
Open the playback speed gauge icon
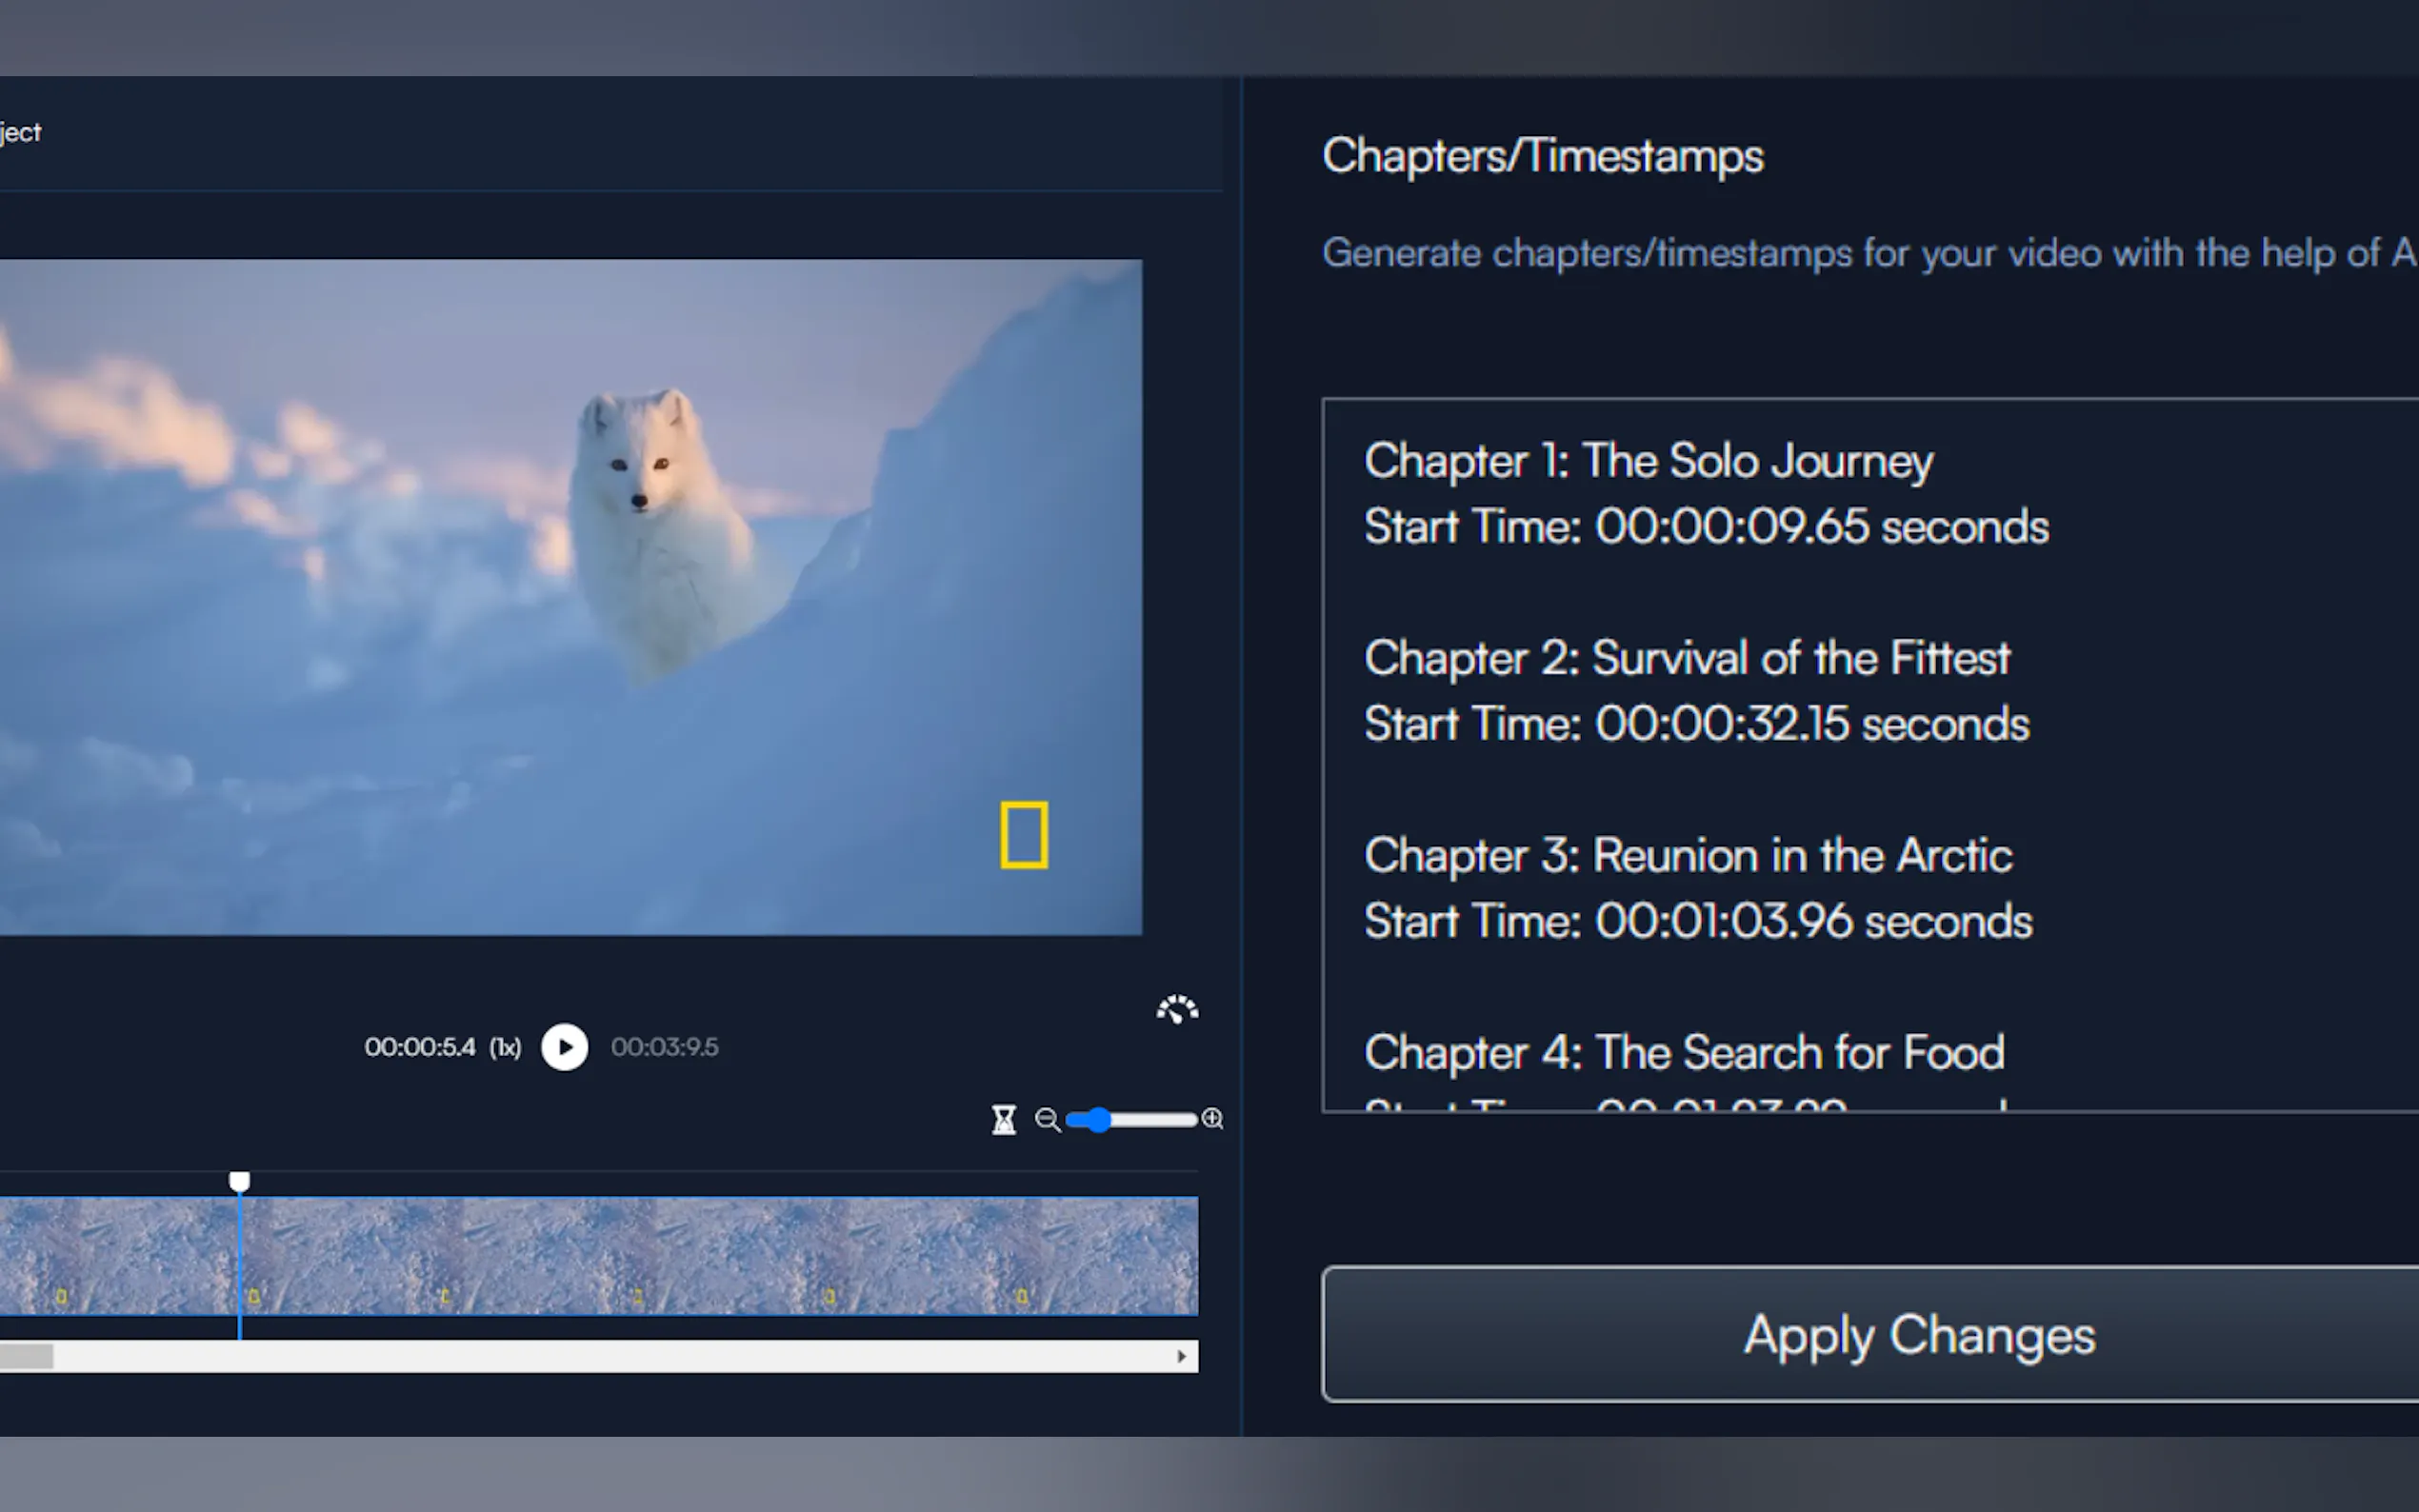point(1177,1009)
